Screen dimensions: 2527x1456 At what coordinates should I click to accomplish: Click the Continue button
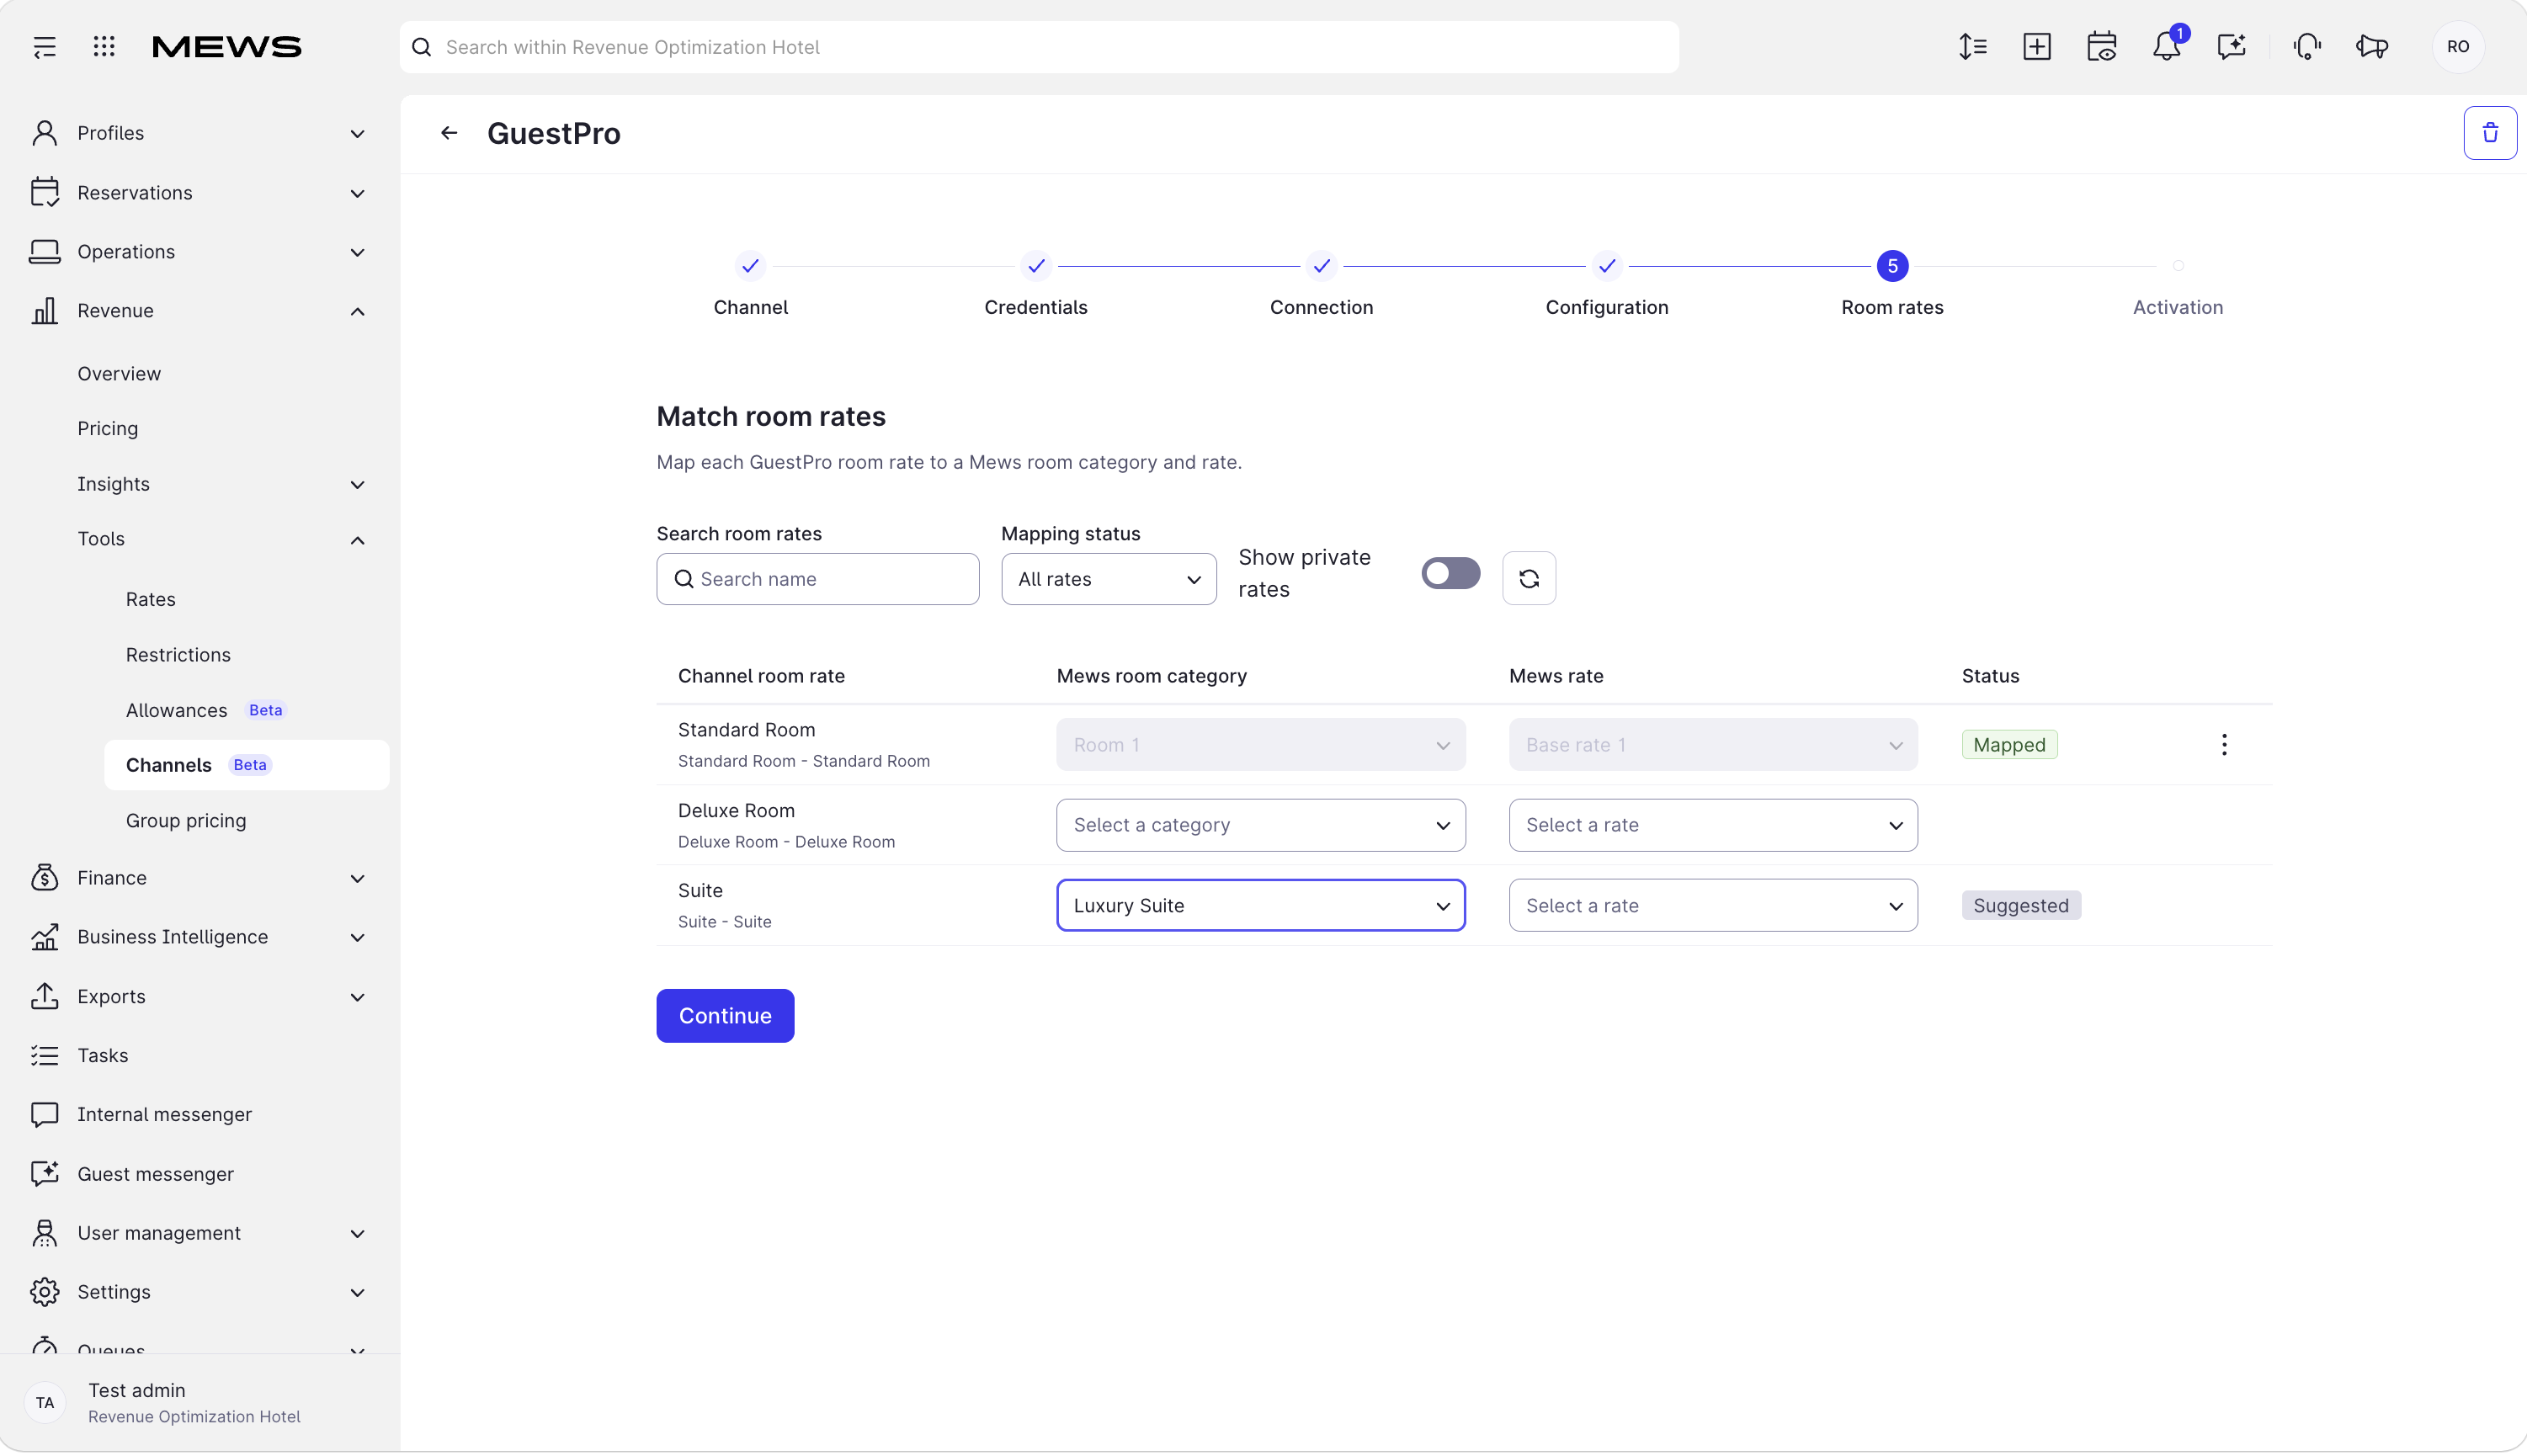coord(725,1015)
